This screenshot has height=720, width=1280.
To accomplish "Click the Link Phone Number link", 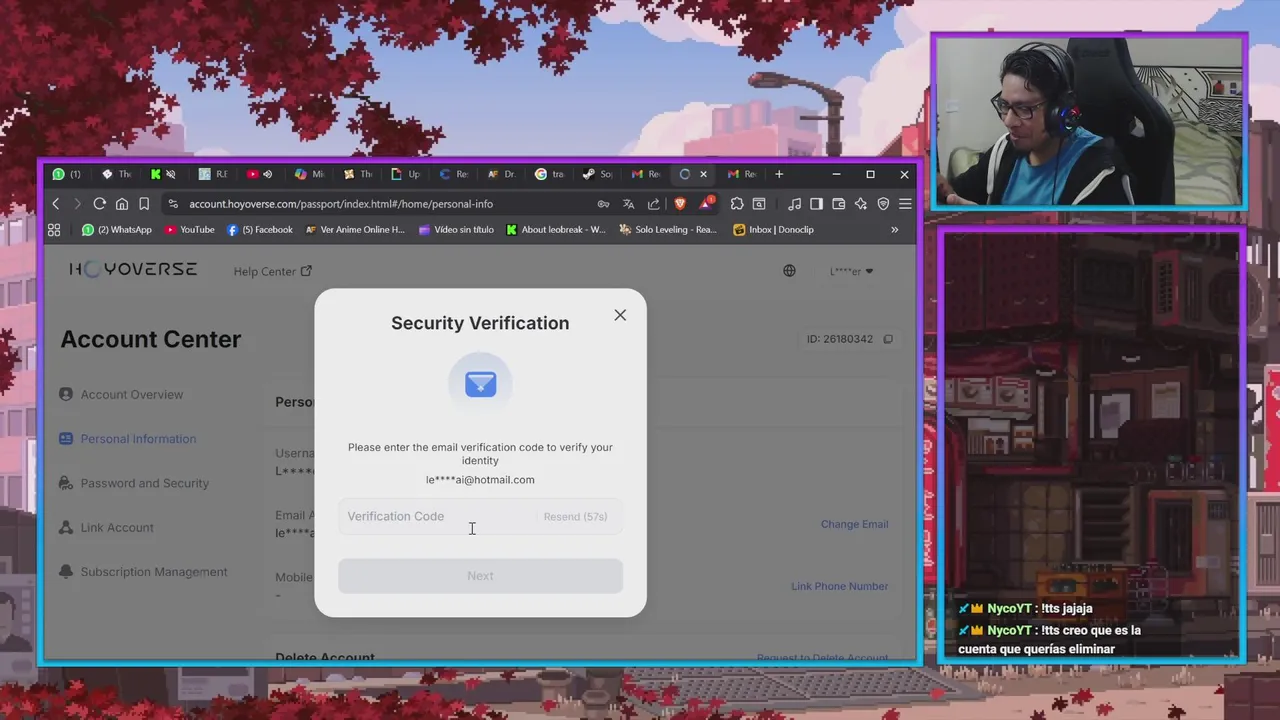I will [x=839, y=586].
